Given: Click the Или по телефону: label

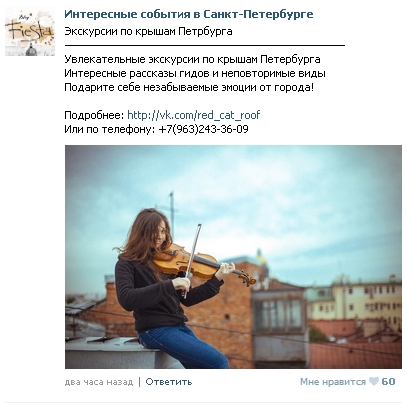Looking at the screenshot, I should click(x=110, y=129).
